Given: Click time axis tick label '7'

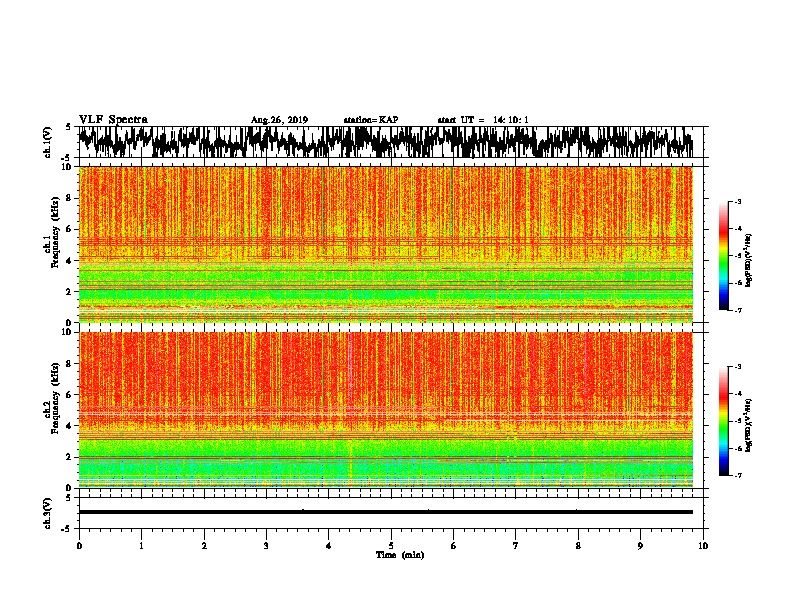Looking at the screenshot, I should coord(516,546).
